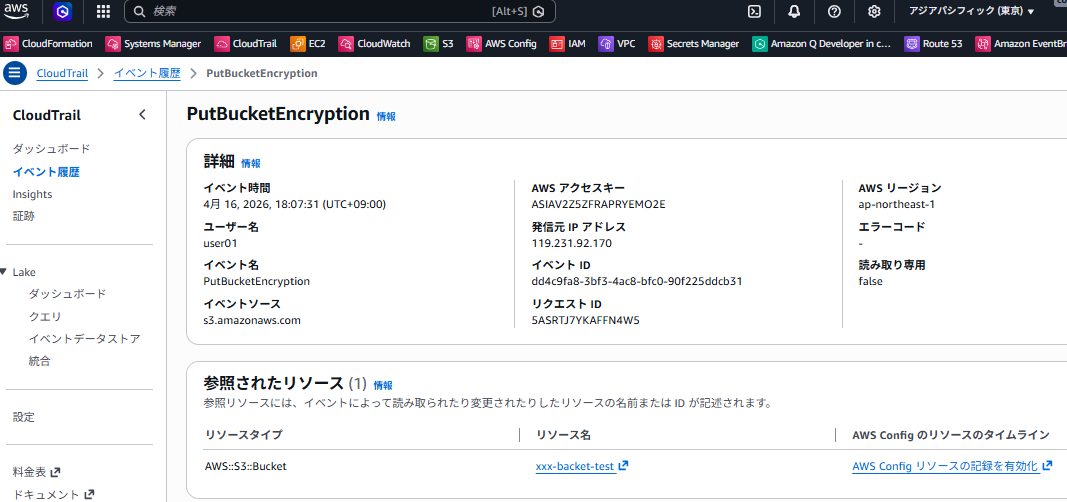Open Lake ダッシュボード item
This screenshot has width=1067, height=502.
(67, 294)
